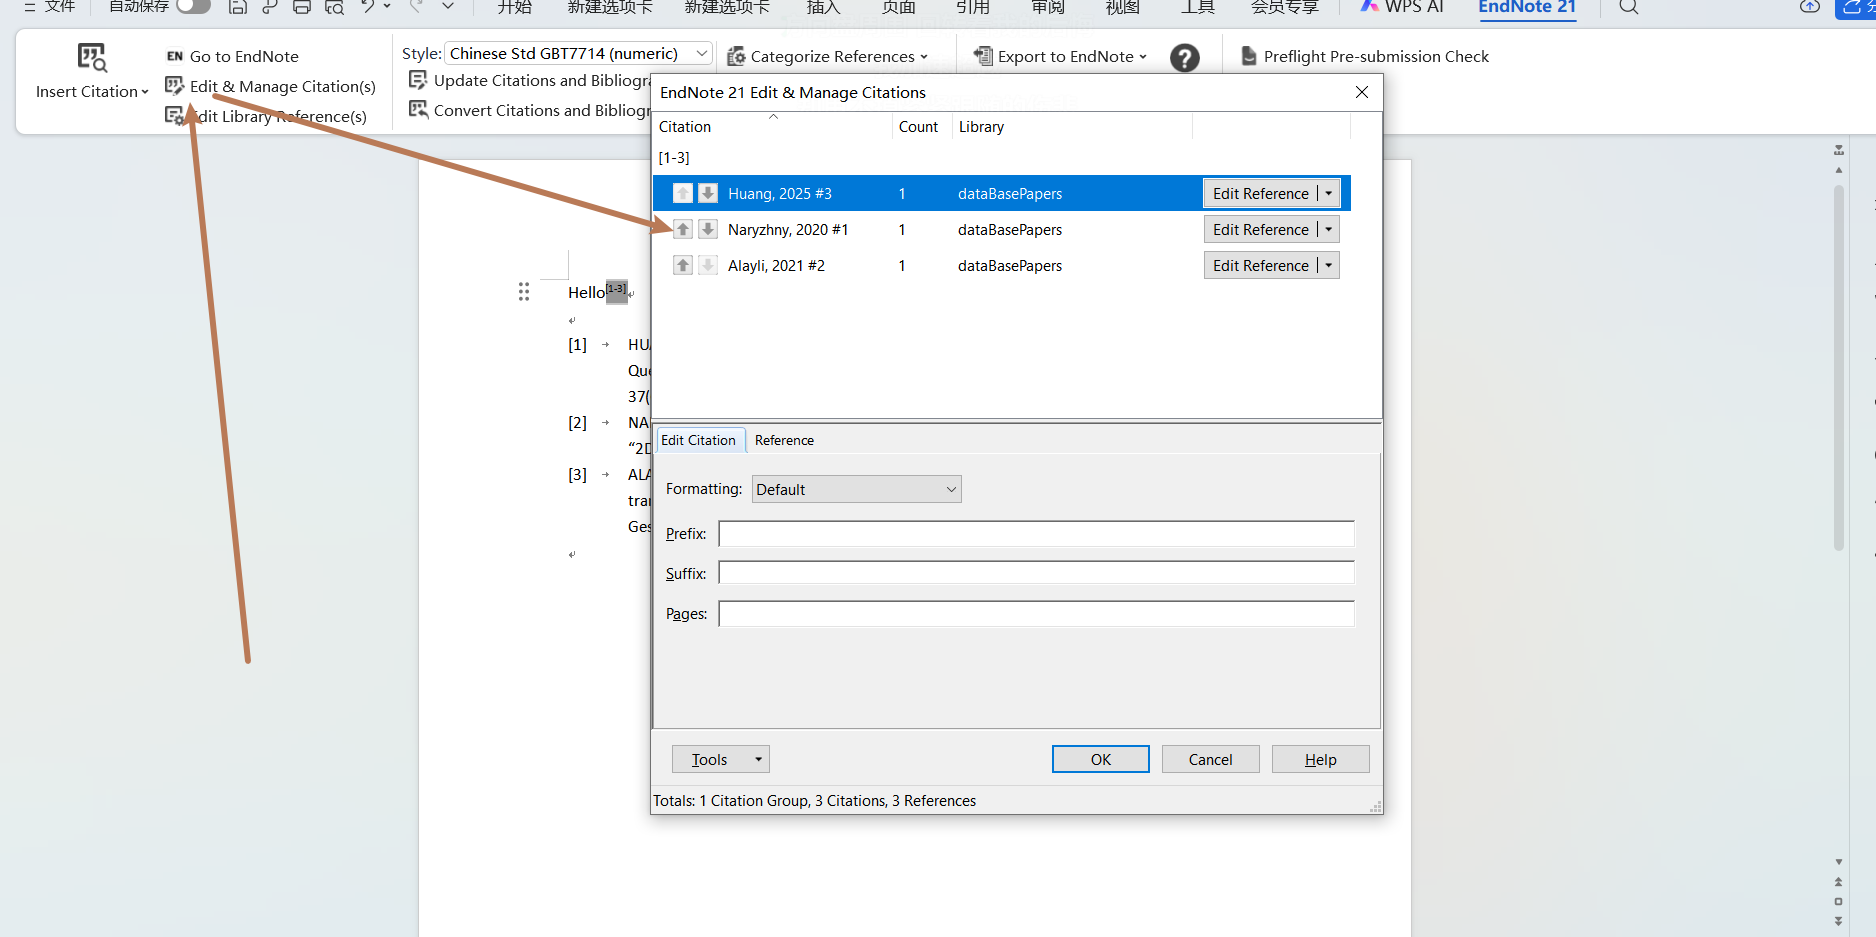Click the print icon in quick toolbar
Image resolution: width=1876 pixels, height=937 pixels.
[302, 6]
